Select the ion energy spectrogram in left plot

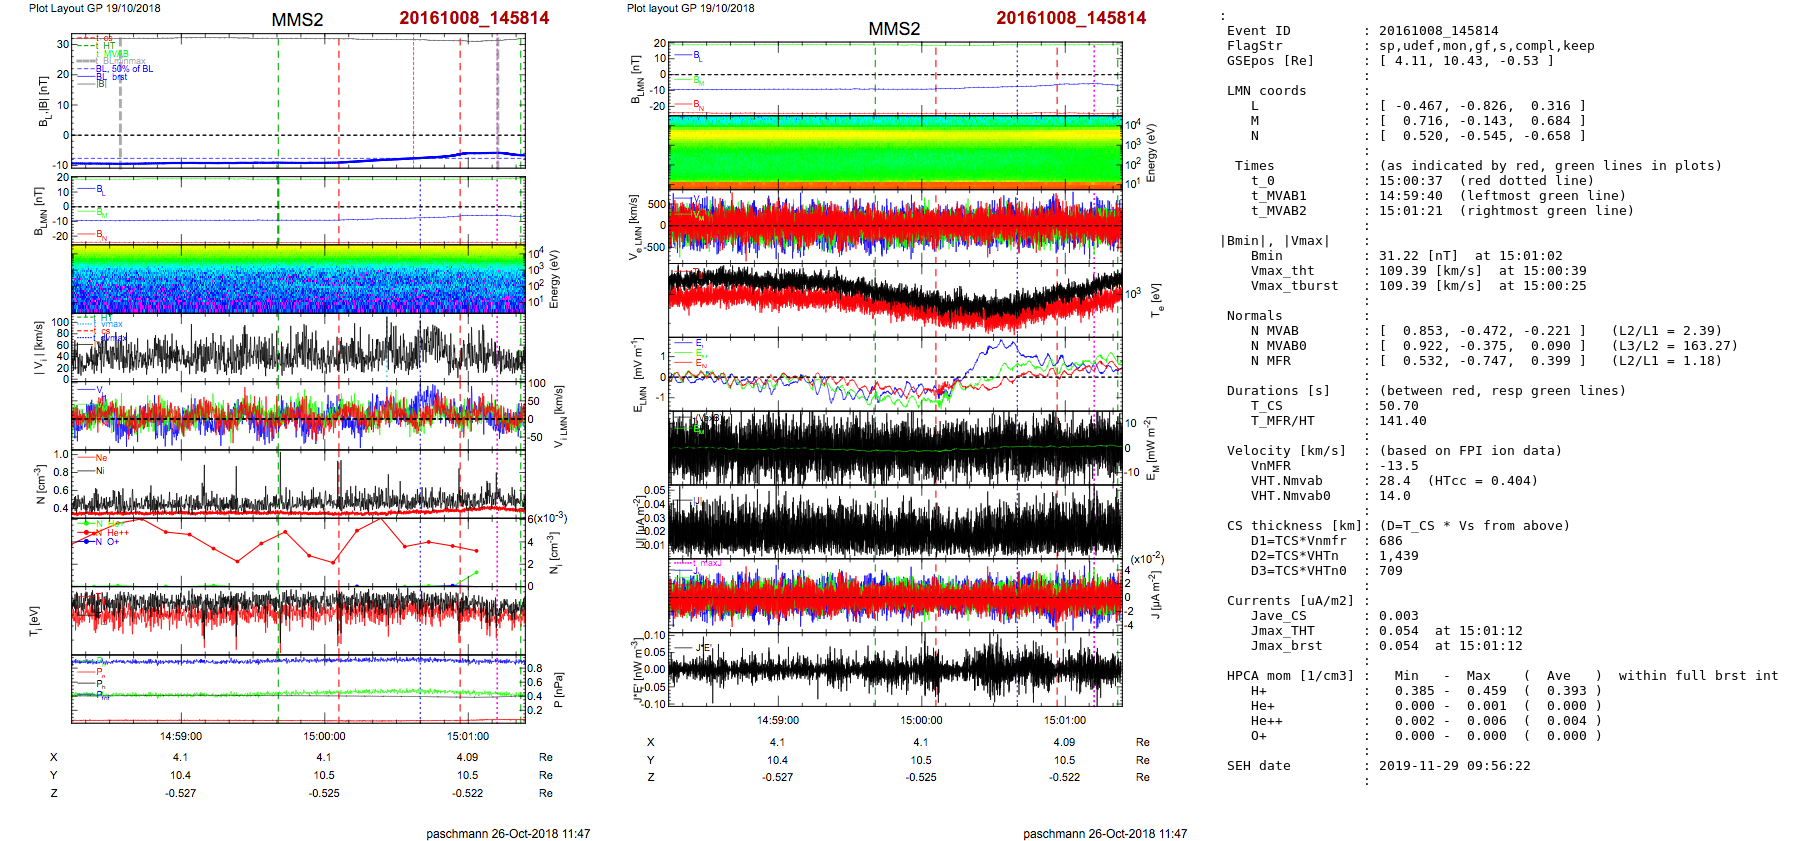[x=298, y=280]
